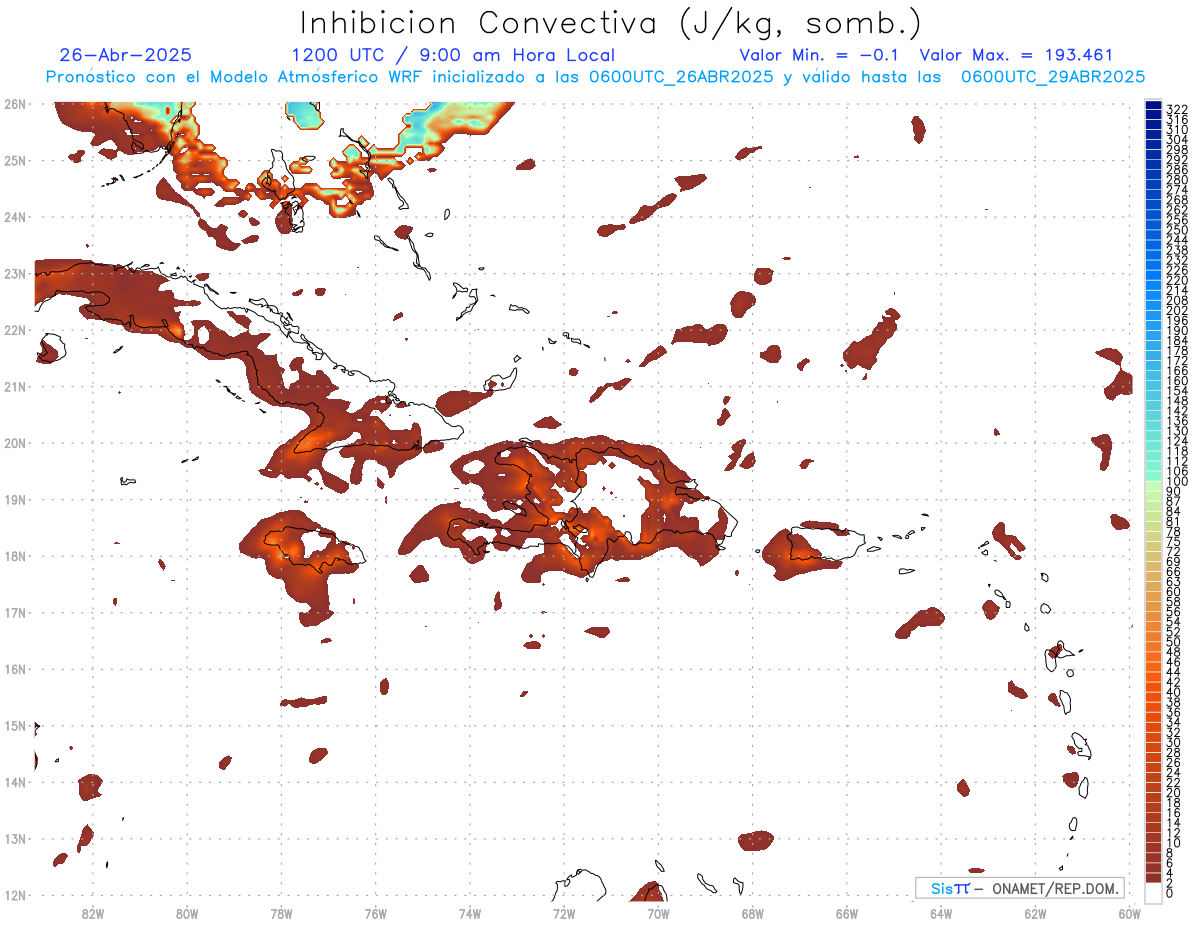Click the '1200 UTC / 9:00 am Hora Local' text
Screen dimensions: 1200x927
pyautogui.click(x=453, y=55)
